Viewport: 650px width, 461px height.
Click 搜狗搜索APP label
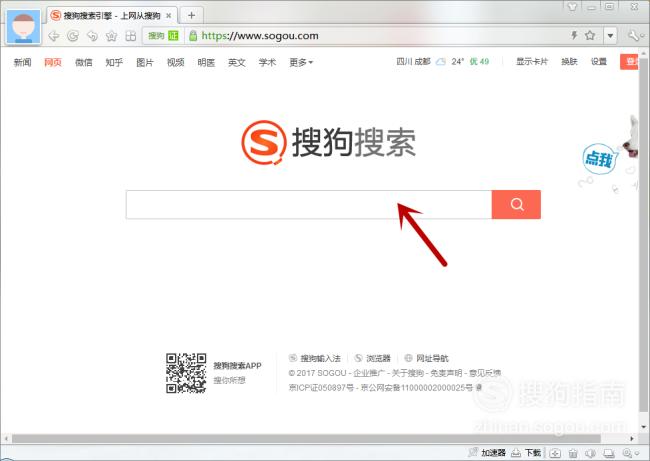tap(237, 366)
